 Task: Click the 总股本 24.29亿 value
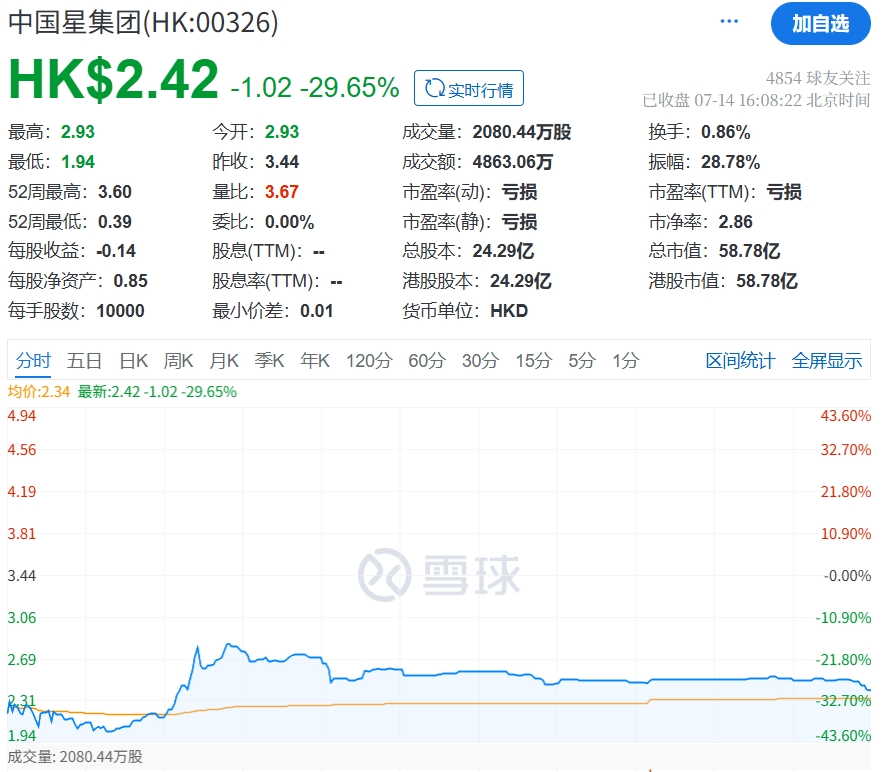tap(503, 251)
